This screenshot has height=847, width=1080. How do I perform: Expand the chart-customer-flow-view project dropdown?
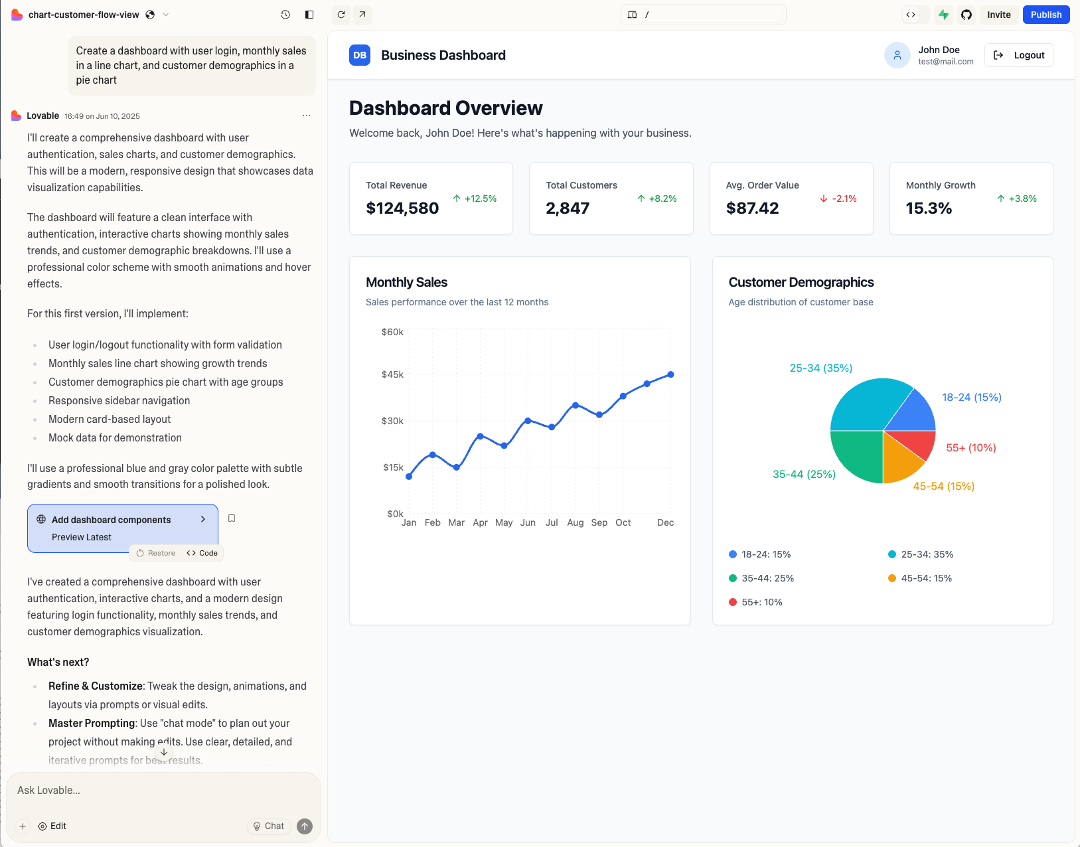coord(166,15)
